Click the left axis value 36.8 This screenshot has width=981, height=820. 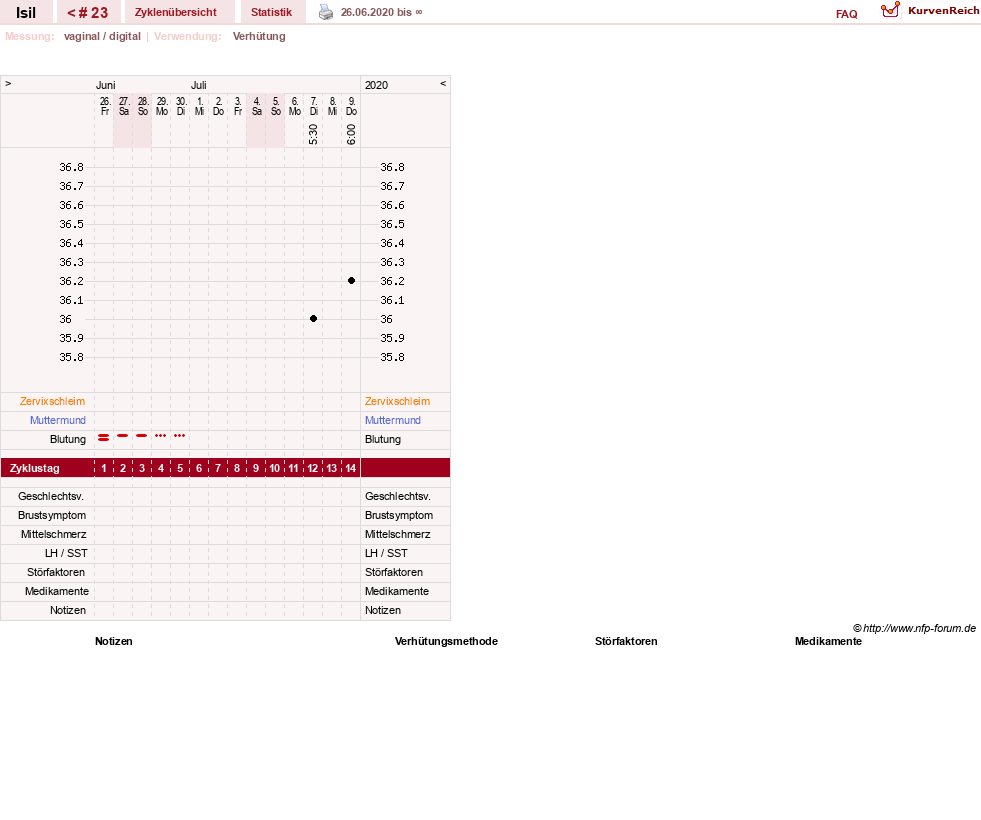[71, 167]
